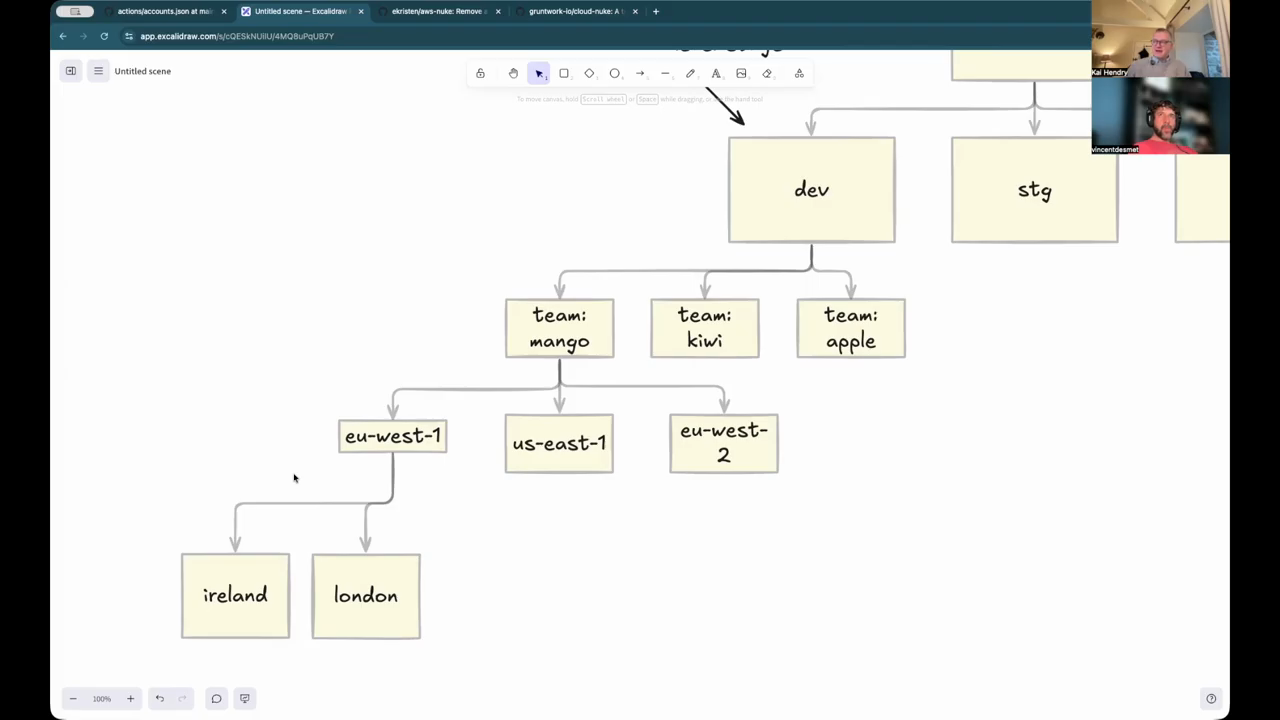Toggle the keep-tool-active lock

click(480, 73)
